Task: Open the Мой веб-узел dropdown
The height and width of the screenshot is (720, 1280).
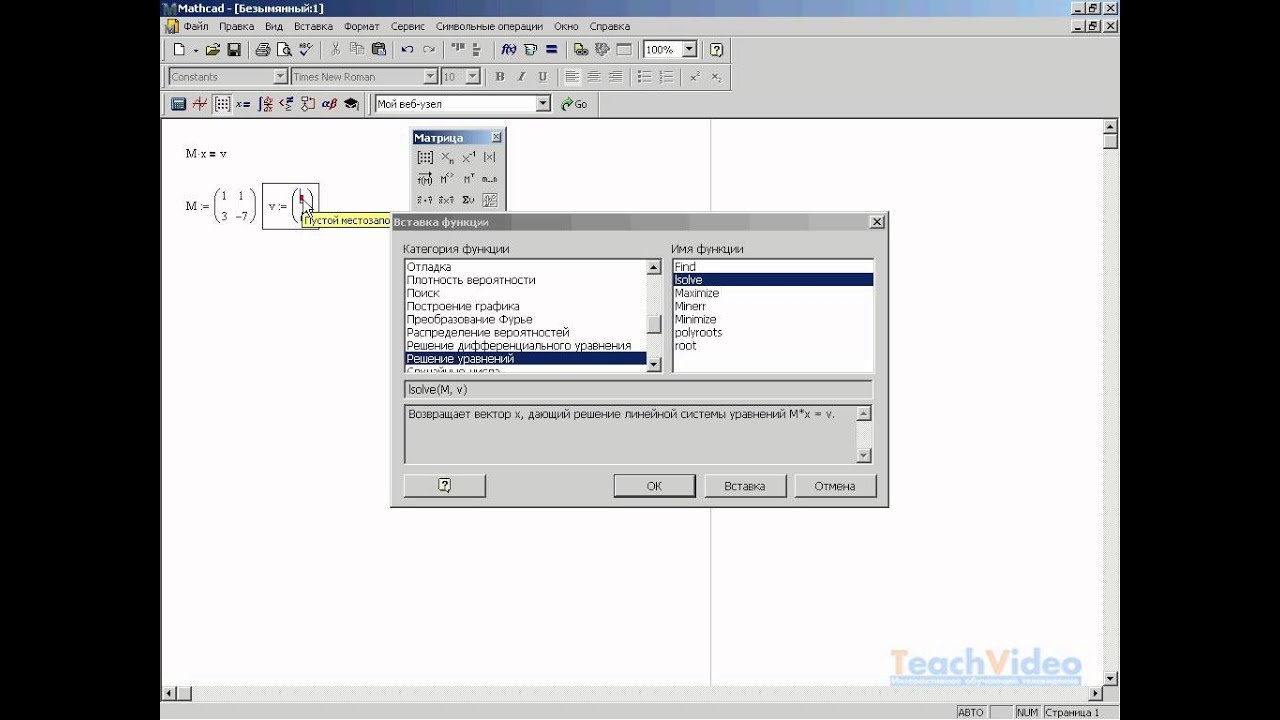Action: tap(543, 103)
